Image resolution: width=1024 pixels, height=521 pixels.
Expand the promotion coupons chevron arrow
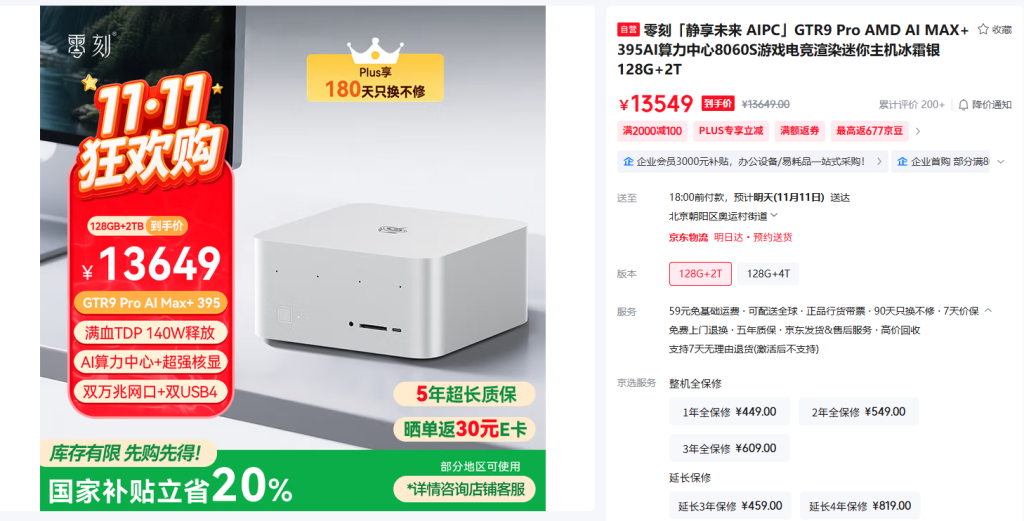point(918,131)
